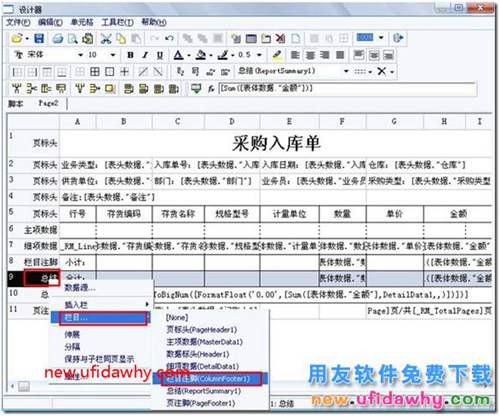
Task: Switch to the Page2 tab
Action: pos(49,103)
